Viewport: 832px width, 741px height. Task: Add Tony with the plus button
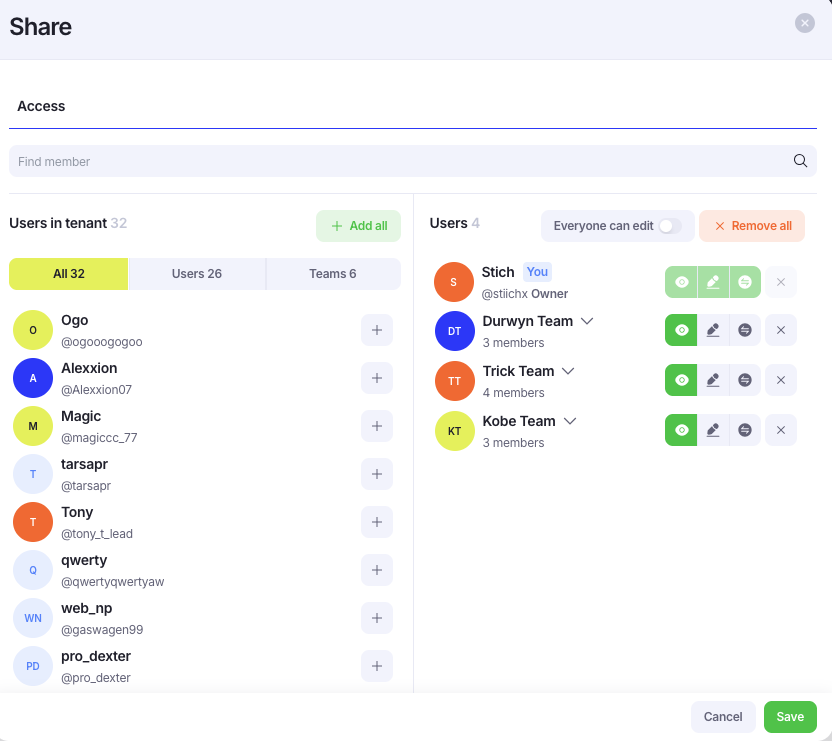click(x=377, y=522)
